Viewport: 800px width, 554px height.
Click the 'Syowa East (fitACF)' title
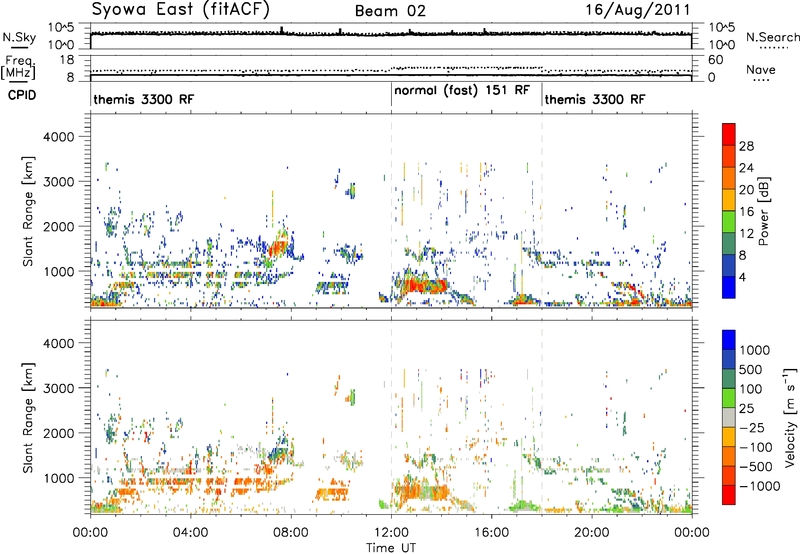180,9
